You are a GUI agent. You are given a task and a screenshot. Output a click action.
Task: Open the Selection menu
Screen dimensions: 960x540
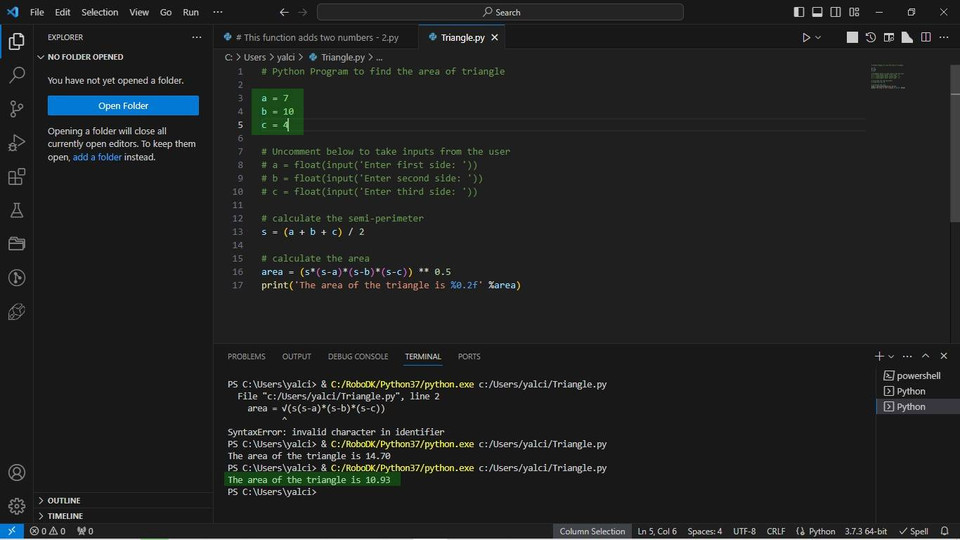[99, 12]
